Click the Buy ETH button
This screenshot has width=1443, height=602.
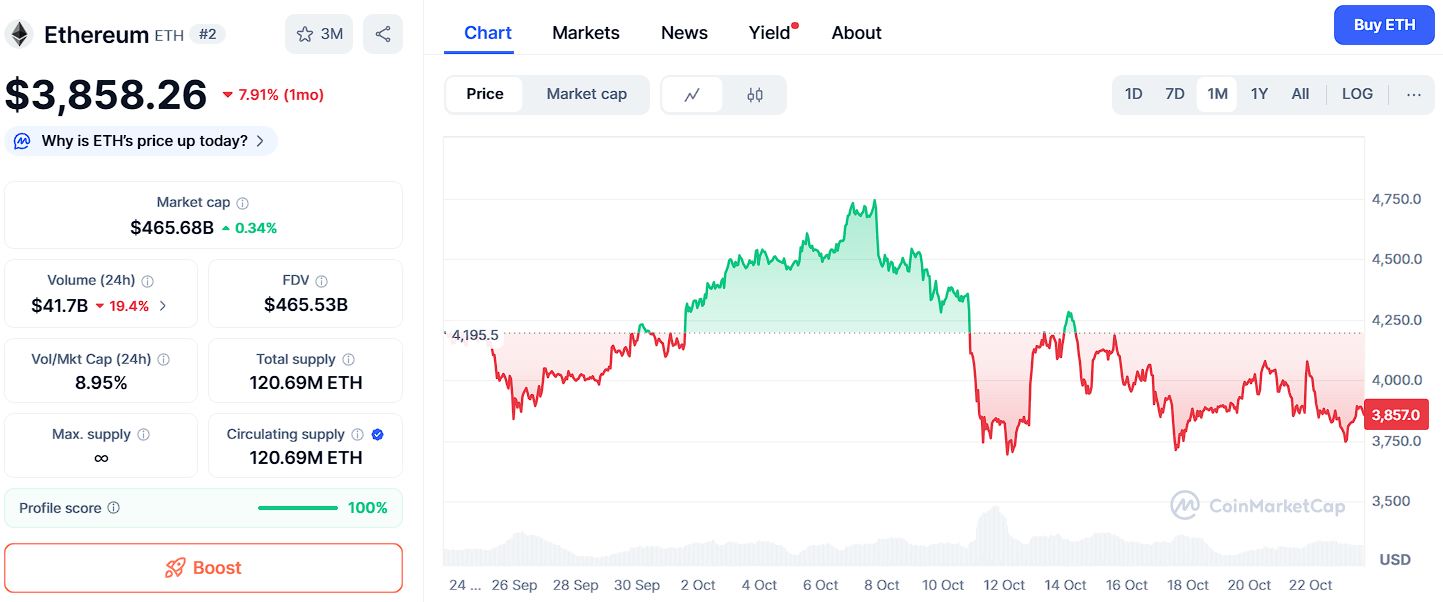1384,25
